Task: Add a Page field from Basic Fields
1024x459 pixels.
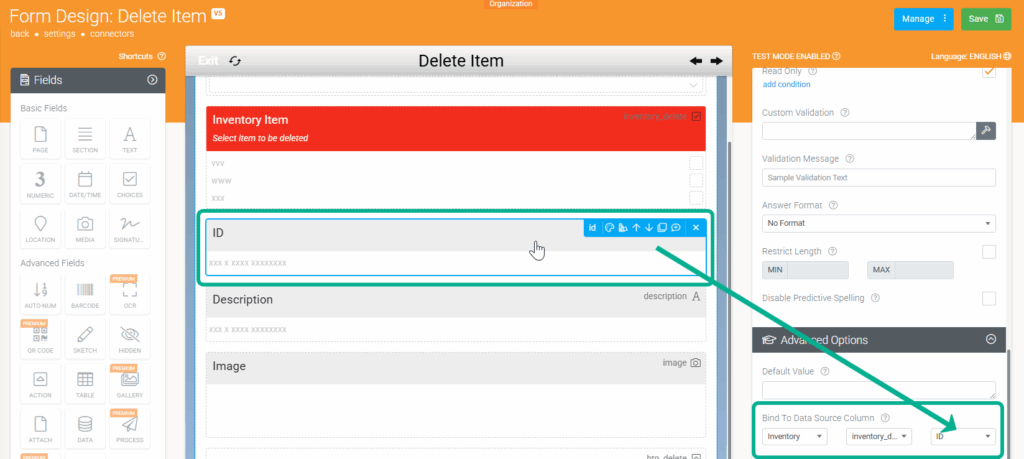Action: pyautogui.click(x=40, y=140)
